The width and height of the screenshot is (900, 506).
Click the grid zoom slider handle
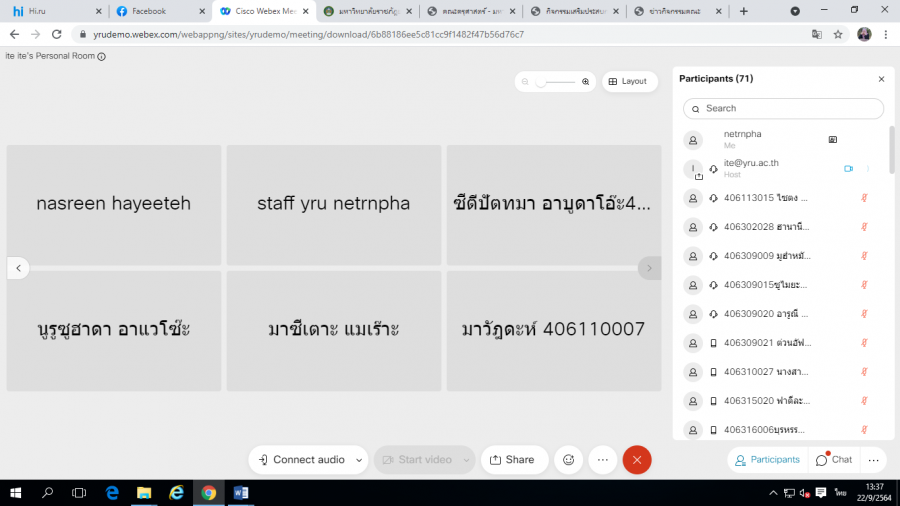(x=540, y=82)
